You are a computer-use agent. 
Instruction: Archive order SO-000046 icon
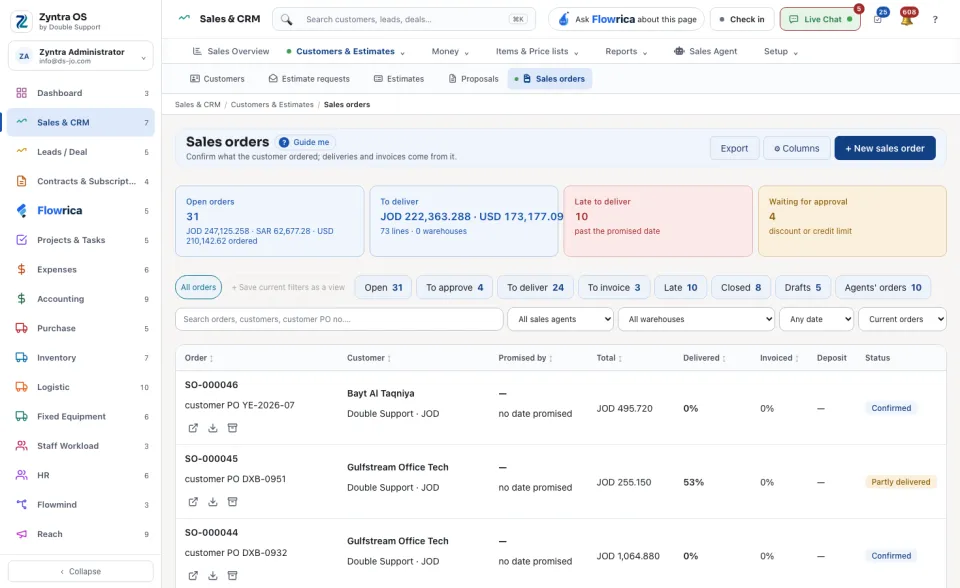(x=233, y=428)
